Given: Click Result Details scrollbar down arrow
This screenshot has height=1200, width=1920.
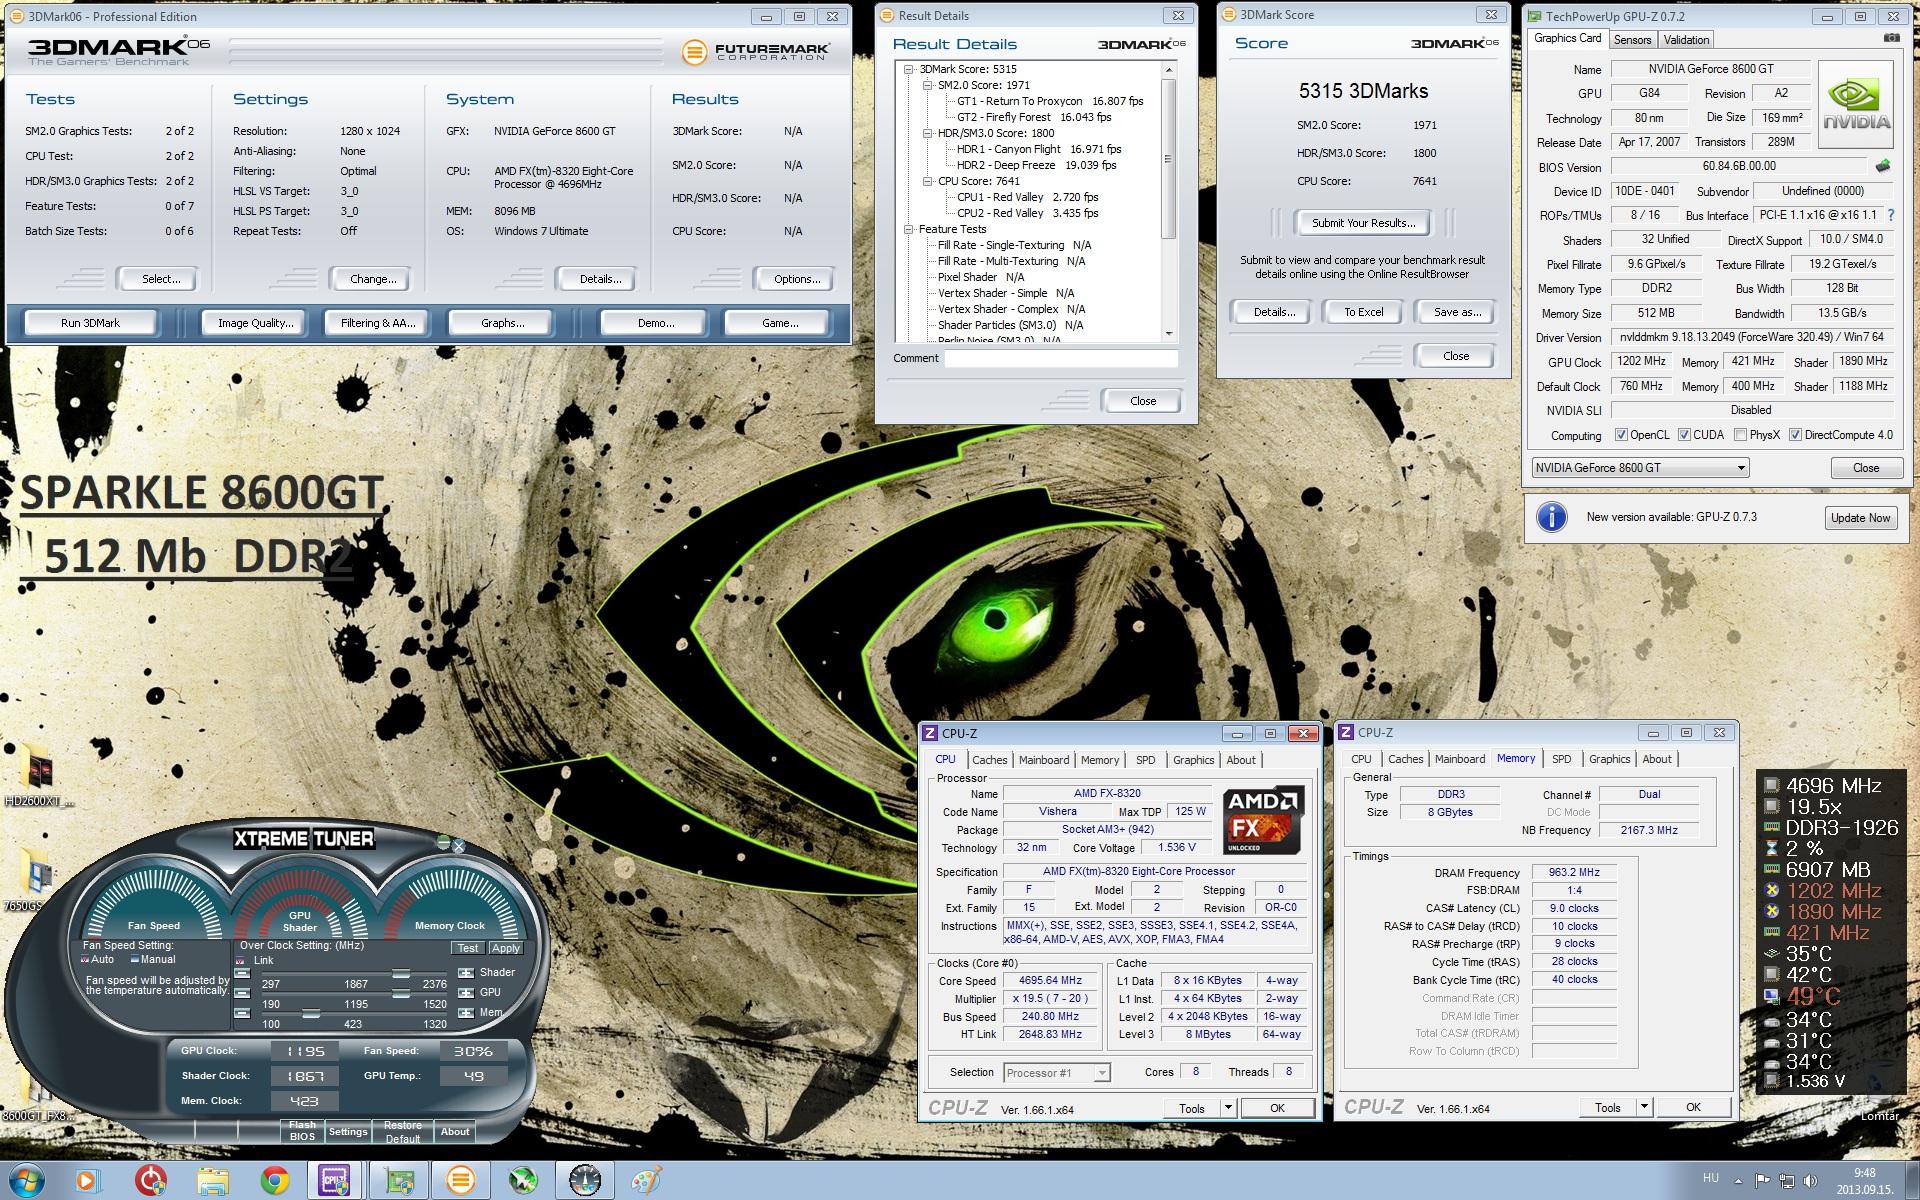Looking at the screenshot, I should pyautogui.click(x=1168, y=334).
